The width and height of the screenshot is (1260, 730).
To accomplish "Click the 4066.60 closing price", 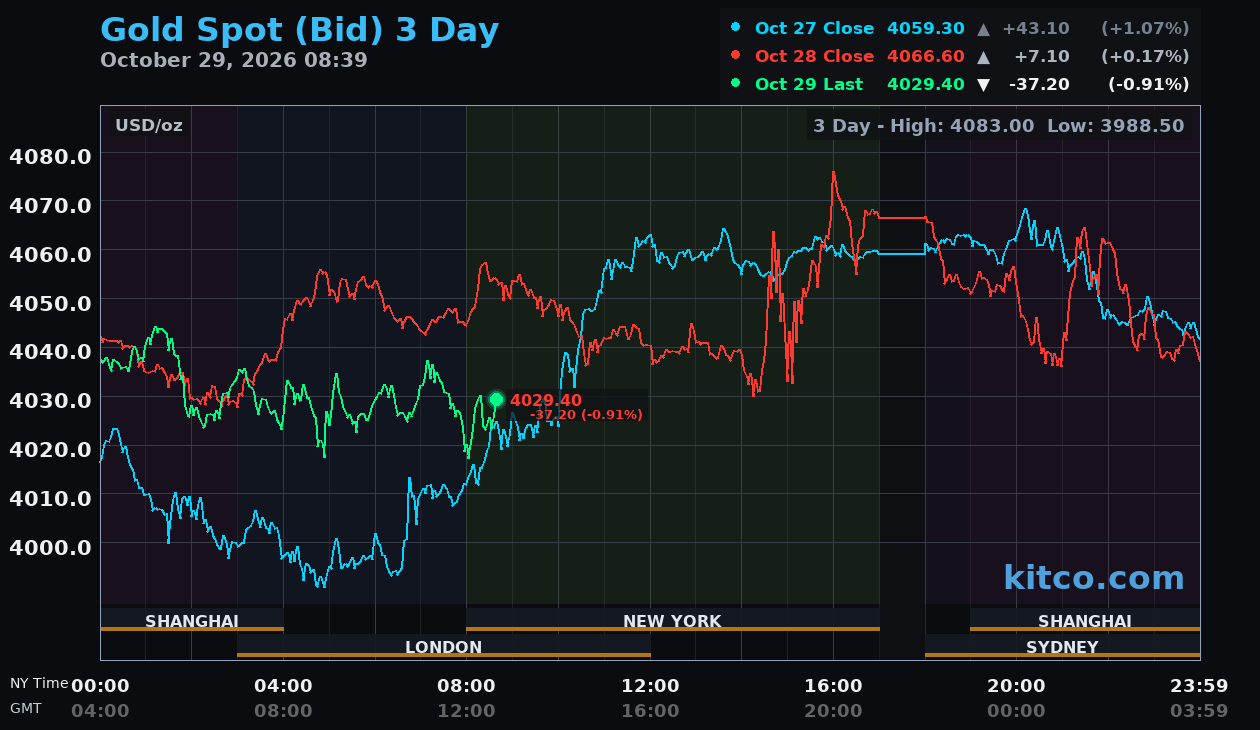I will (926, 56).
